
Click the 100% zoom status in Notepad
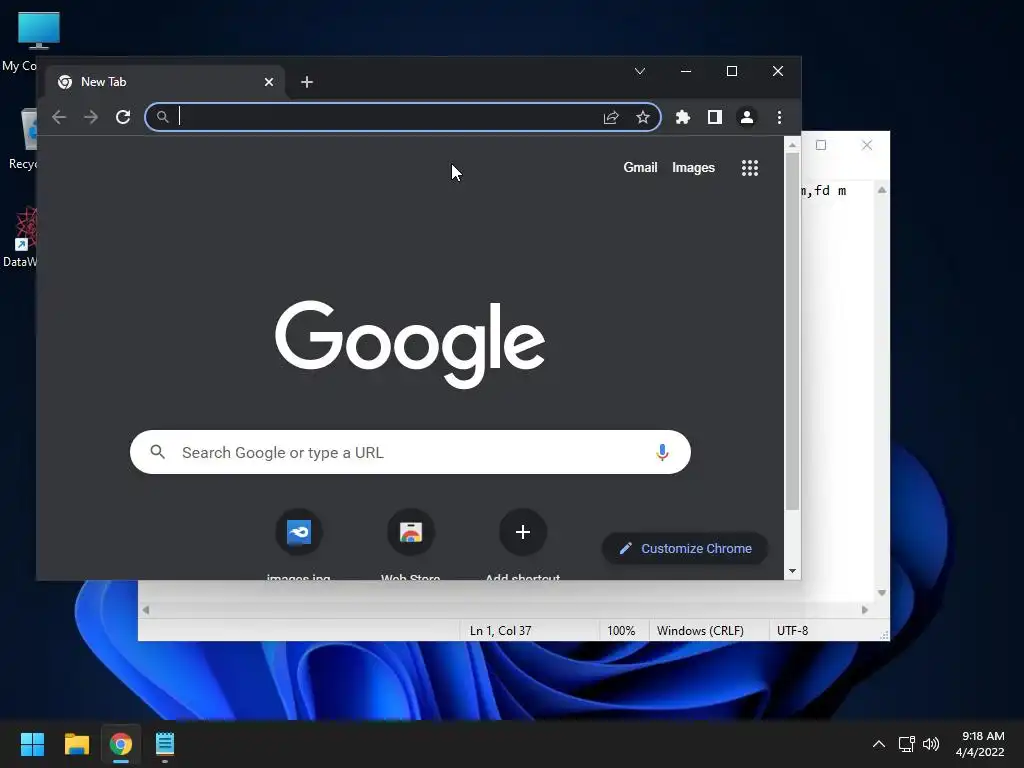pyautogui.click(x=621, y=631)
